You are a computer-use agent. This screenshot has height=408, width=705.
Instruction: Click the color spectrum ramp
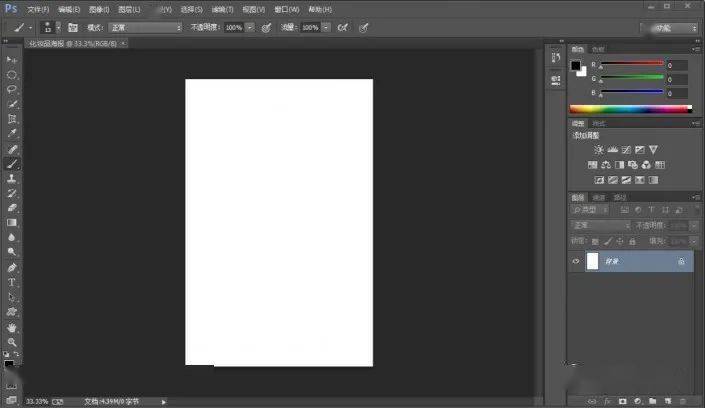(x=630, y=108)
